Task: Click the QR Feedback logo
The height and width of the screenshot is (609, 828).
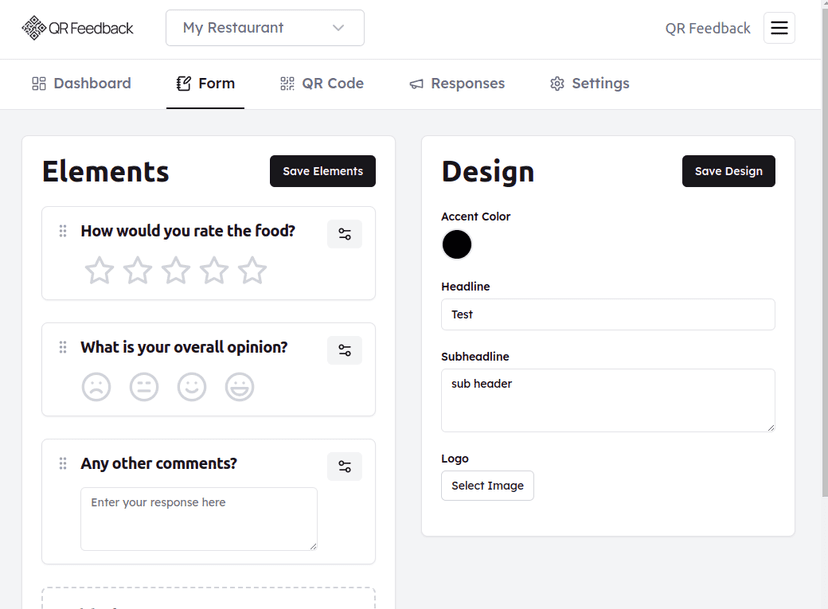Action: (x=77, y=27)
